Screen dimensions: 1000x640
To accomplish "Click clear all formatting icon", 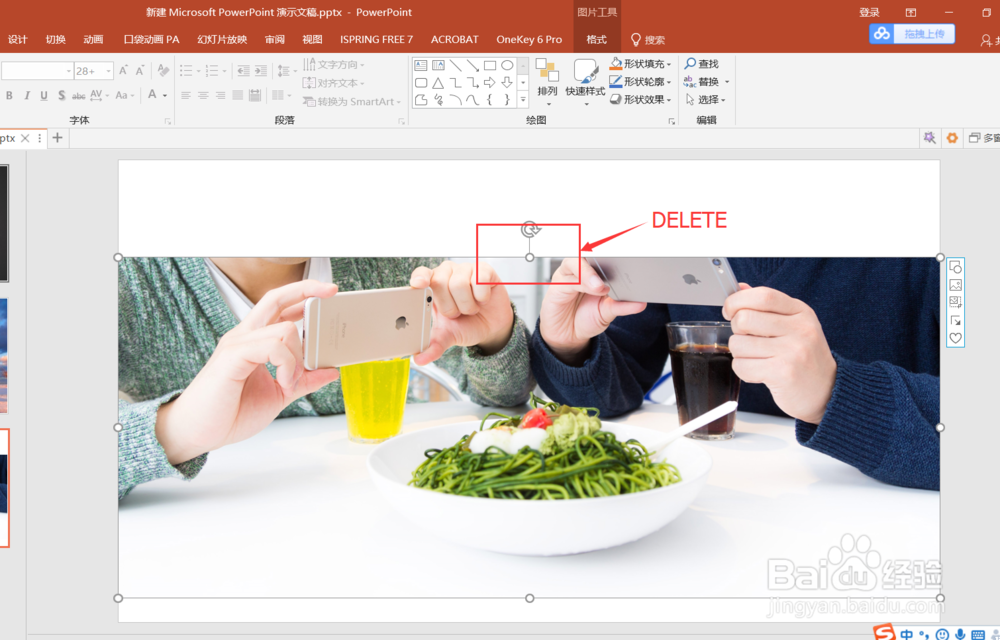I will coord(163,70).
